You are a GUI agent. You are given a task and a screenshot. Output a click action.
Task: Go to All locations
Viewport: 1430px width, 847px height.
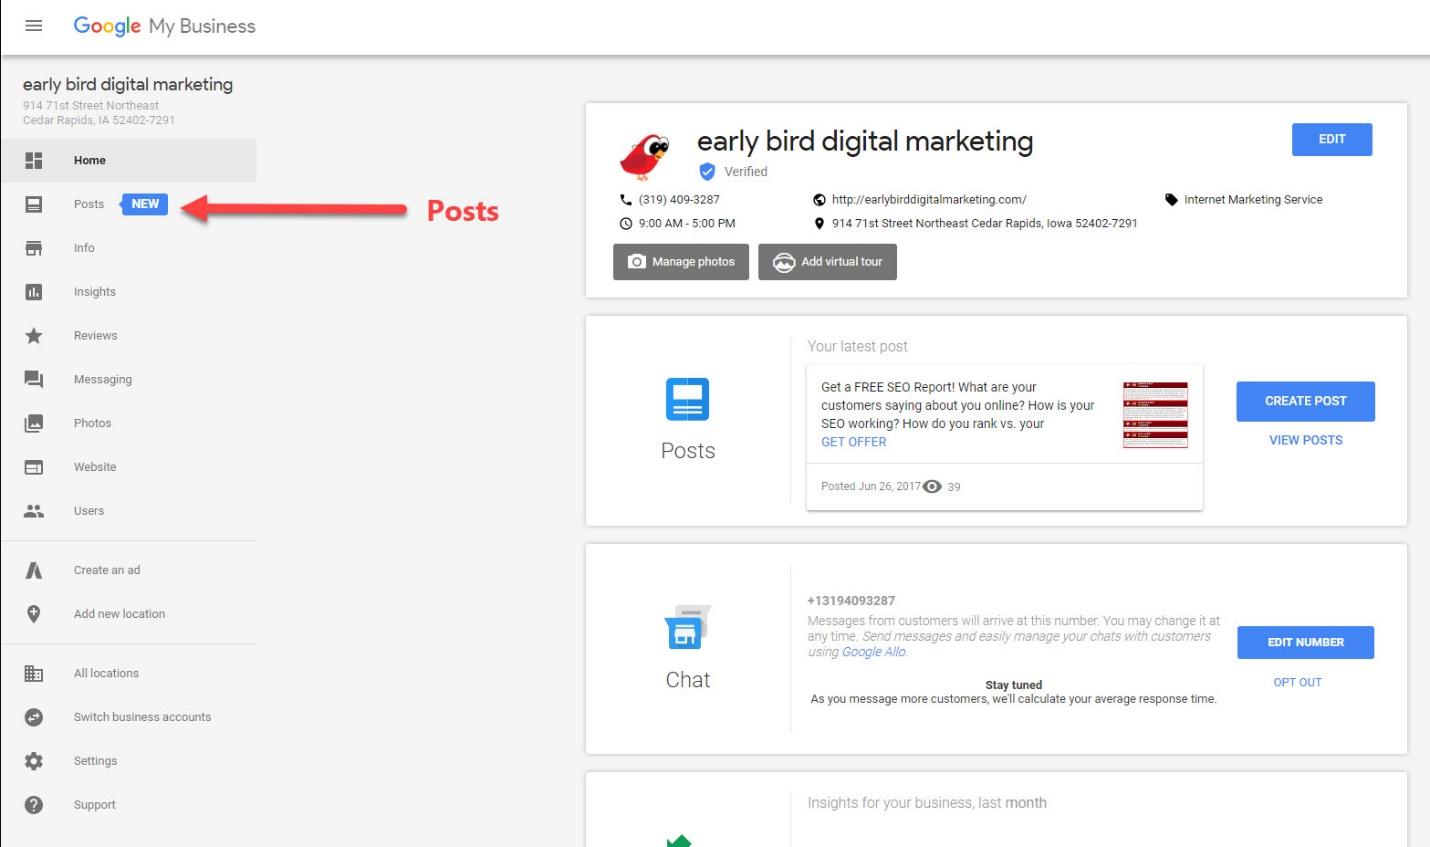106,673
